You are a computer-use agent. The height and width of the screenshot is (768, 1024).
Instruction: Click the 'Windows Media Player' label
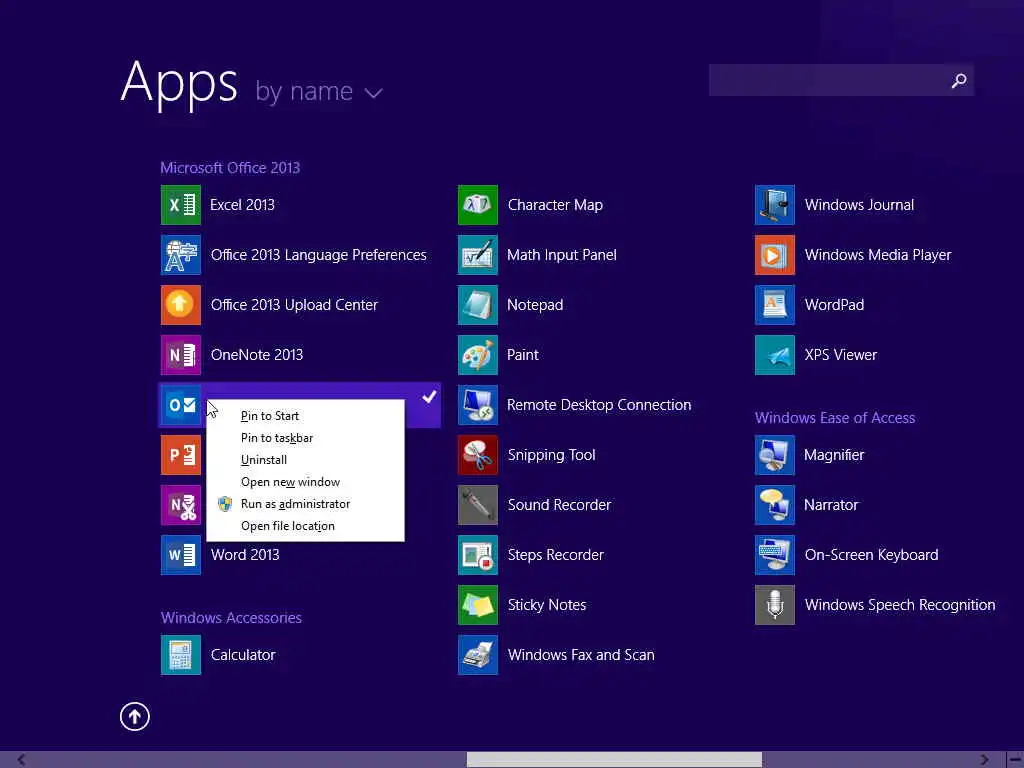[x=878, y=255]
